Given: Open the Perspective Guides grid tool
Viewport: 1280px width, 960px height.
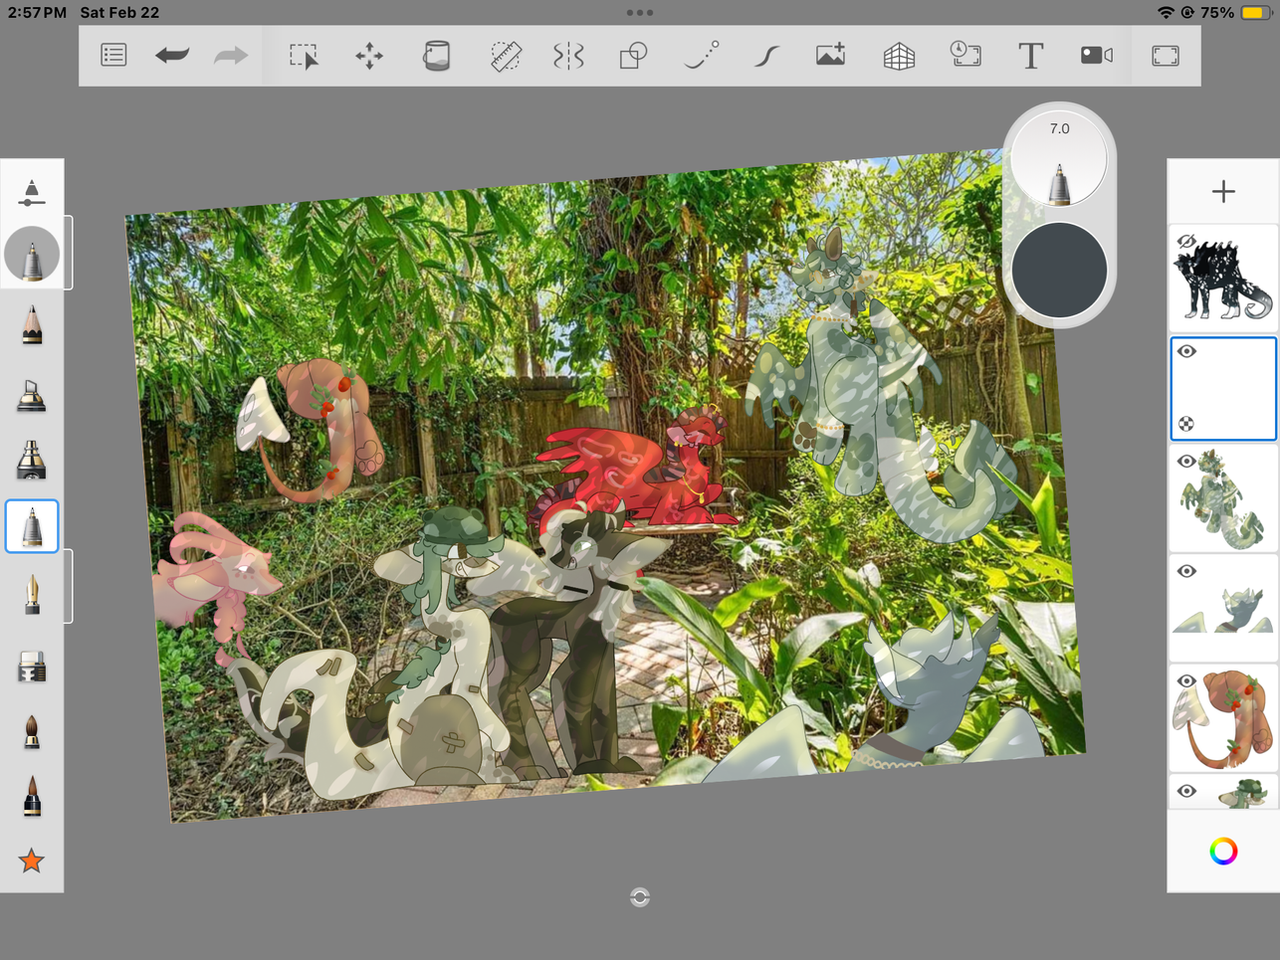Looking at the screenshot, I should click(899, 56).
